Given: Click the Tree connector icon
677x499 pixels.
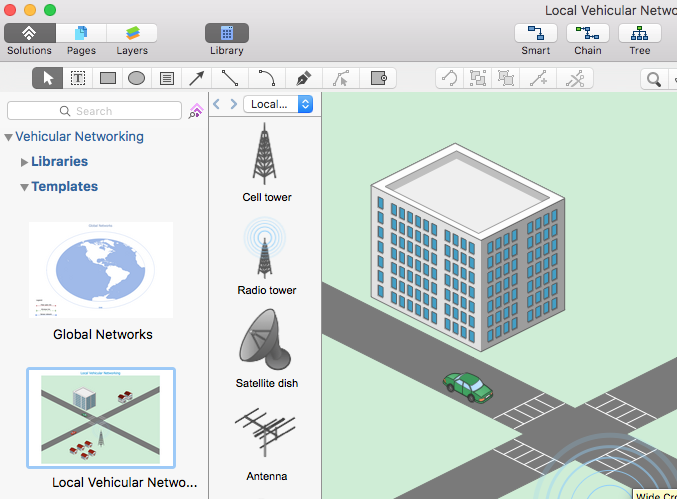Looking at the screenshot, I should pos(640,33).
